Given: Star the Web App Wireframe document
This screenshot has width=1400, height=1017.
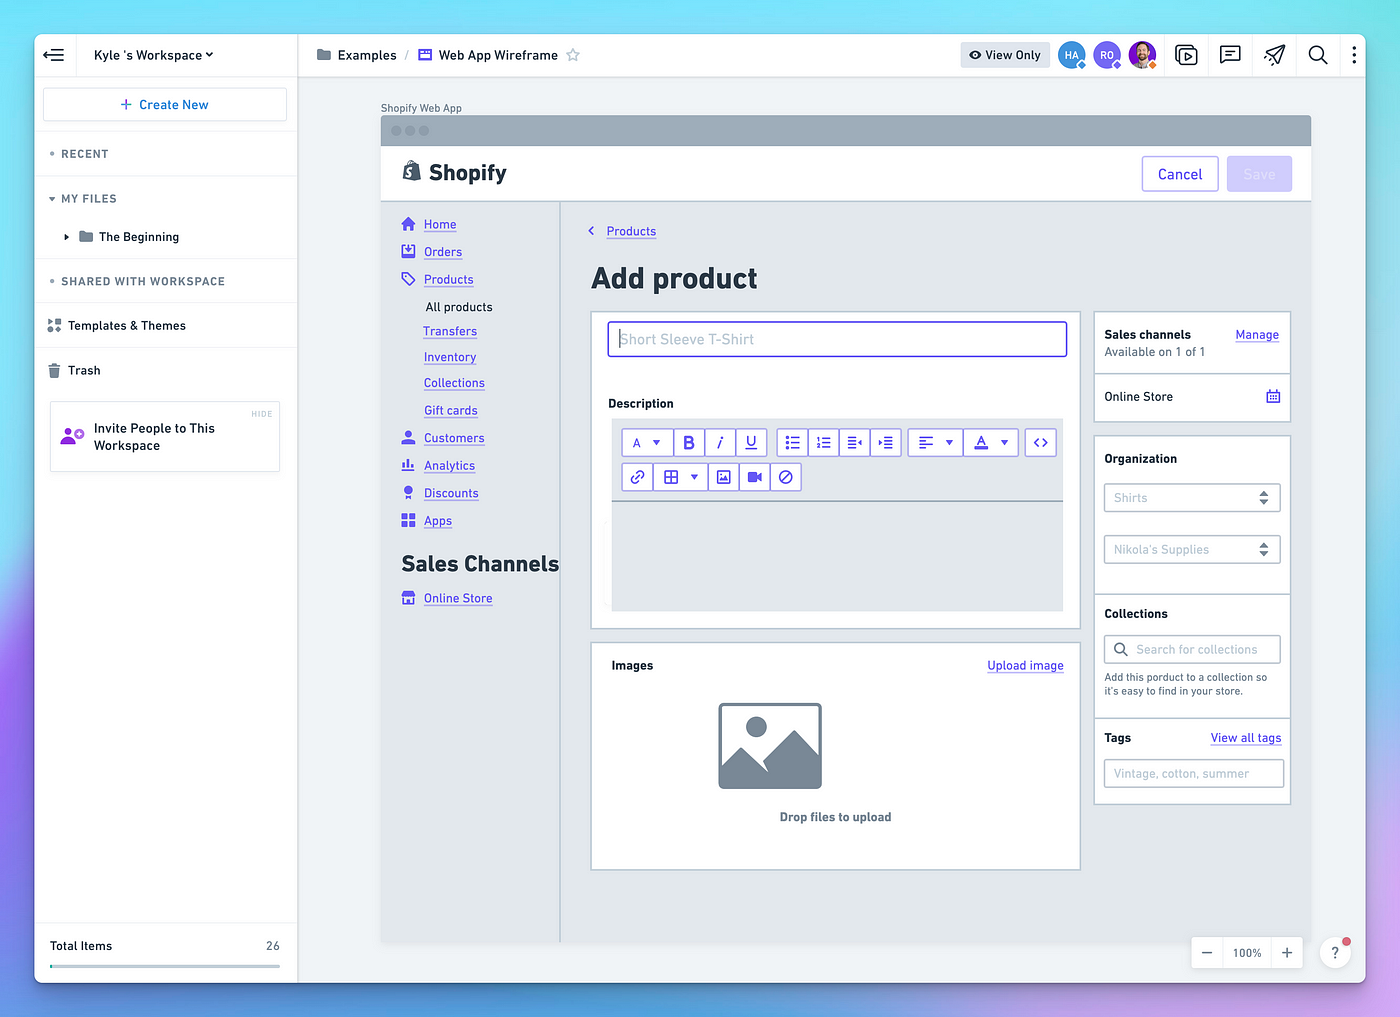Looking at the screenshot, I should click(573, 55).
